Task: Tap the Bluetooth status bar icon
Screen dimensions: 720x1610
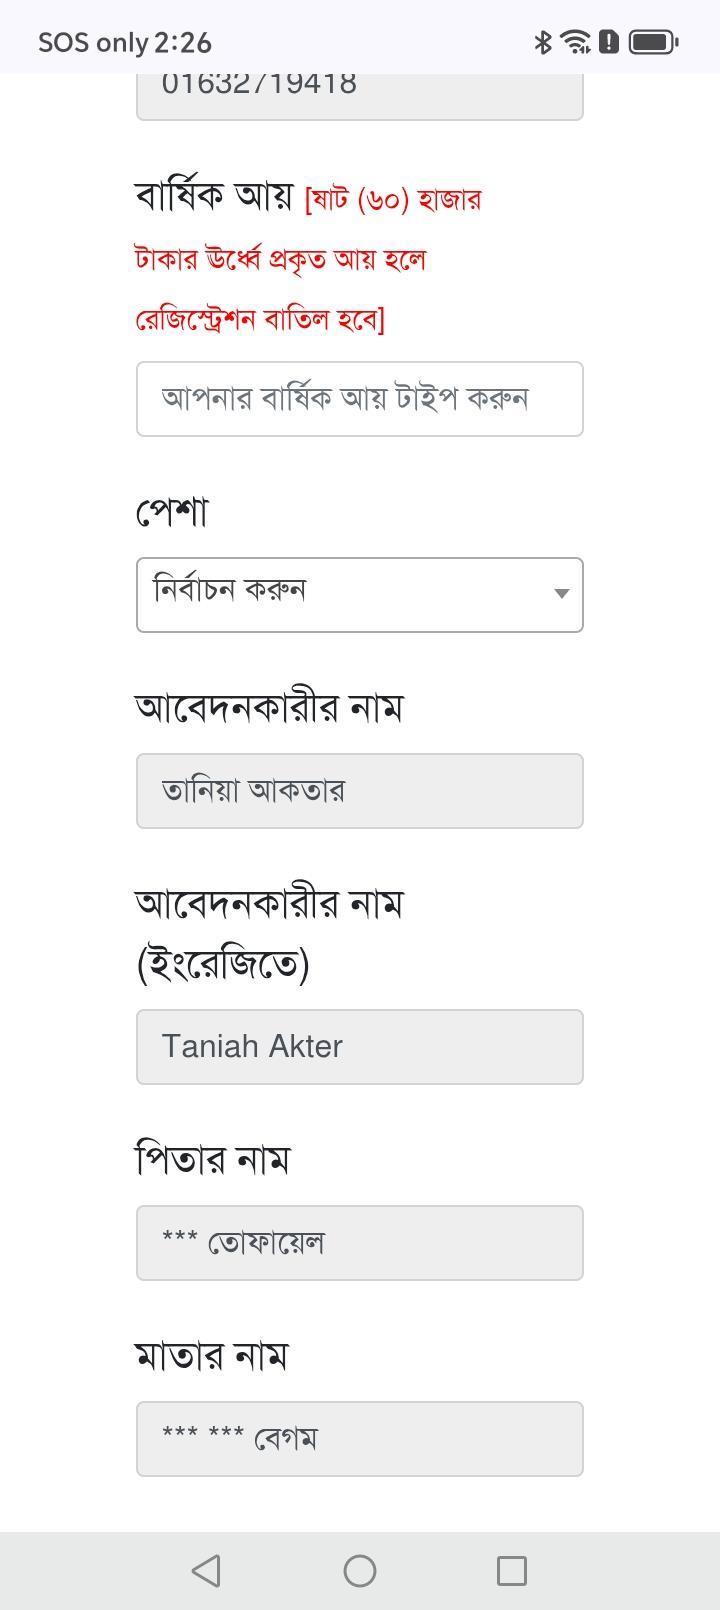Action: tap(543, 42)
